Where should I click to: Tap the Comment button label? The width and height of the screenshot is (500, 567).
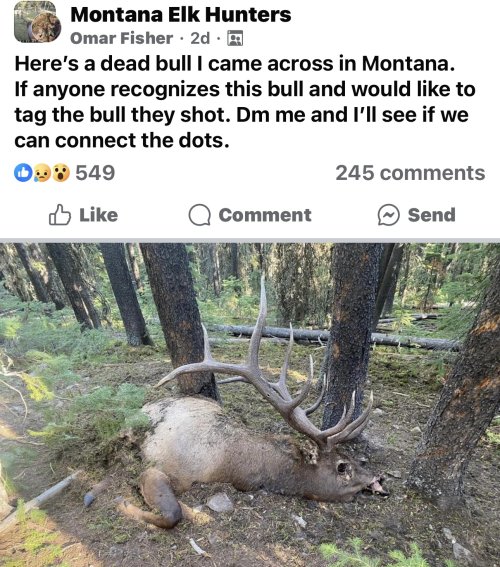tap(265, 215)
